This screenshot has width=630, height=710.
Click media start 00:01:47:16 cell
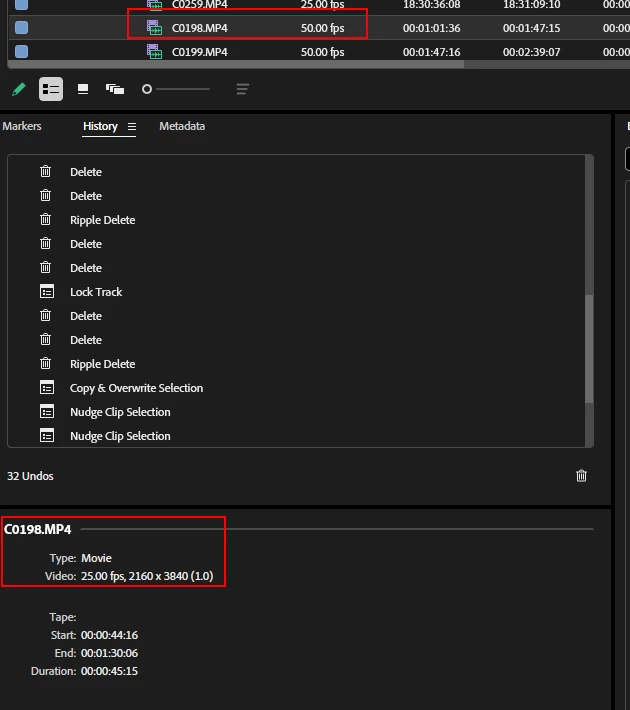pos(432,52)
